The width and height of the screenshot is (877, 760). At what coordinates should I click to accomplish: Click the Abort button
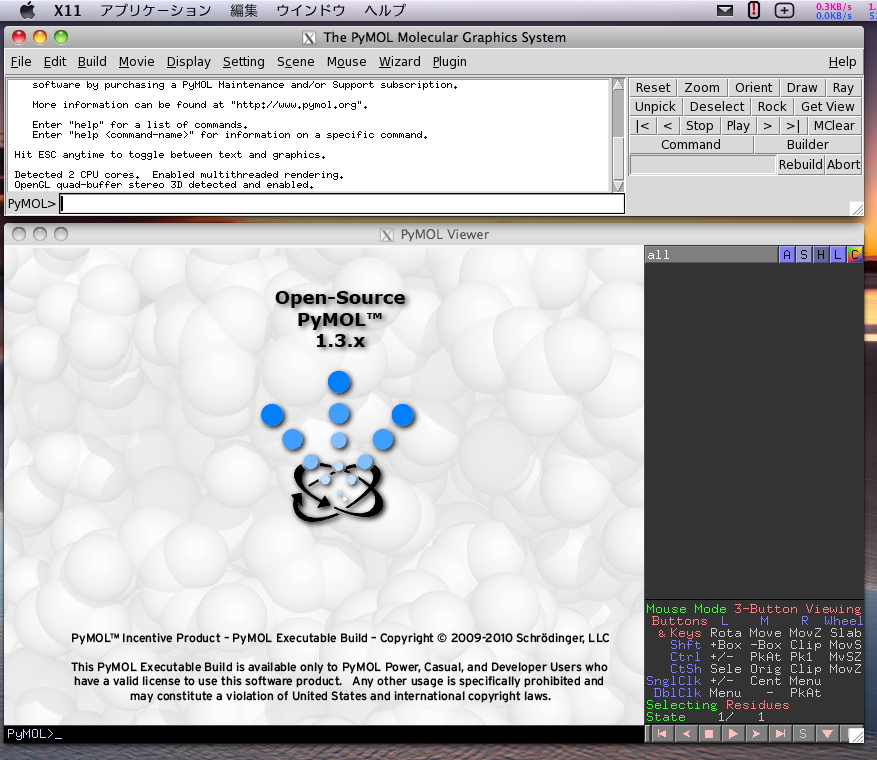point(843,164)
